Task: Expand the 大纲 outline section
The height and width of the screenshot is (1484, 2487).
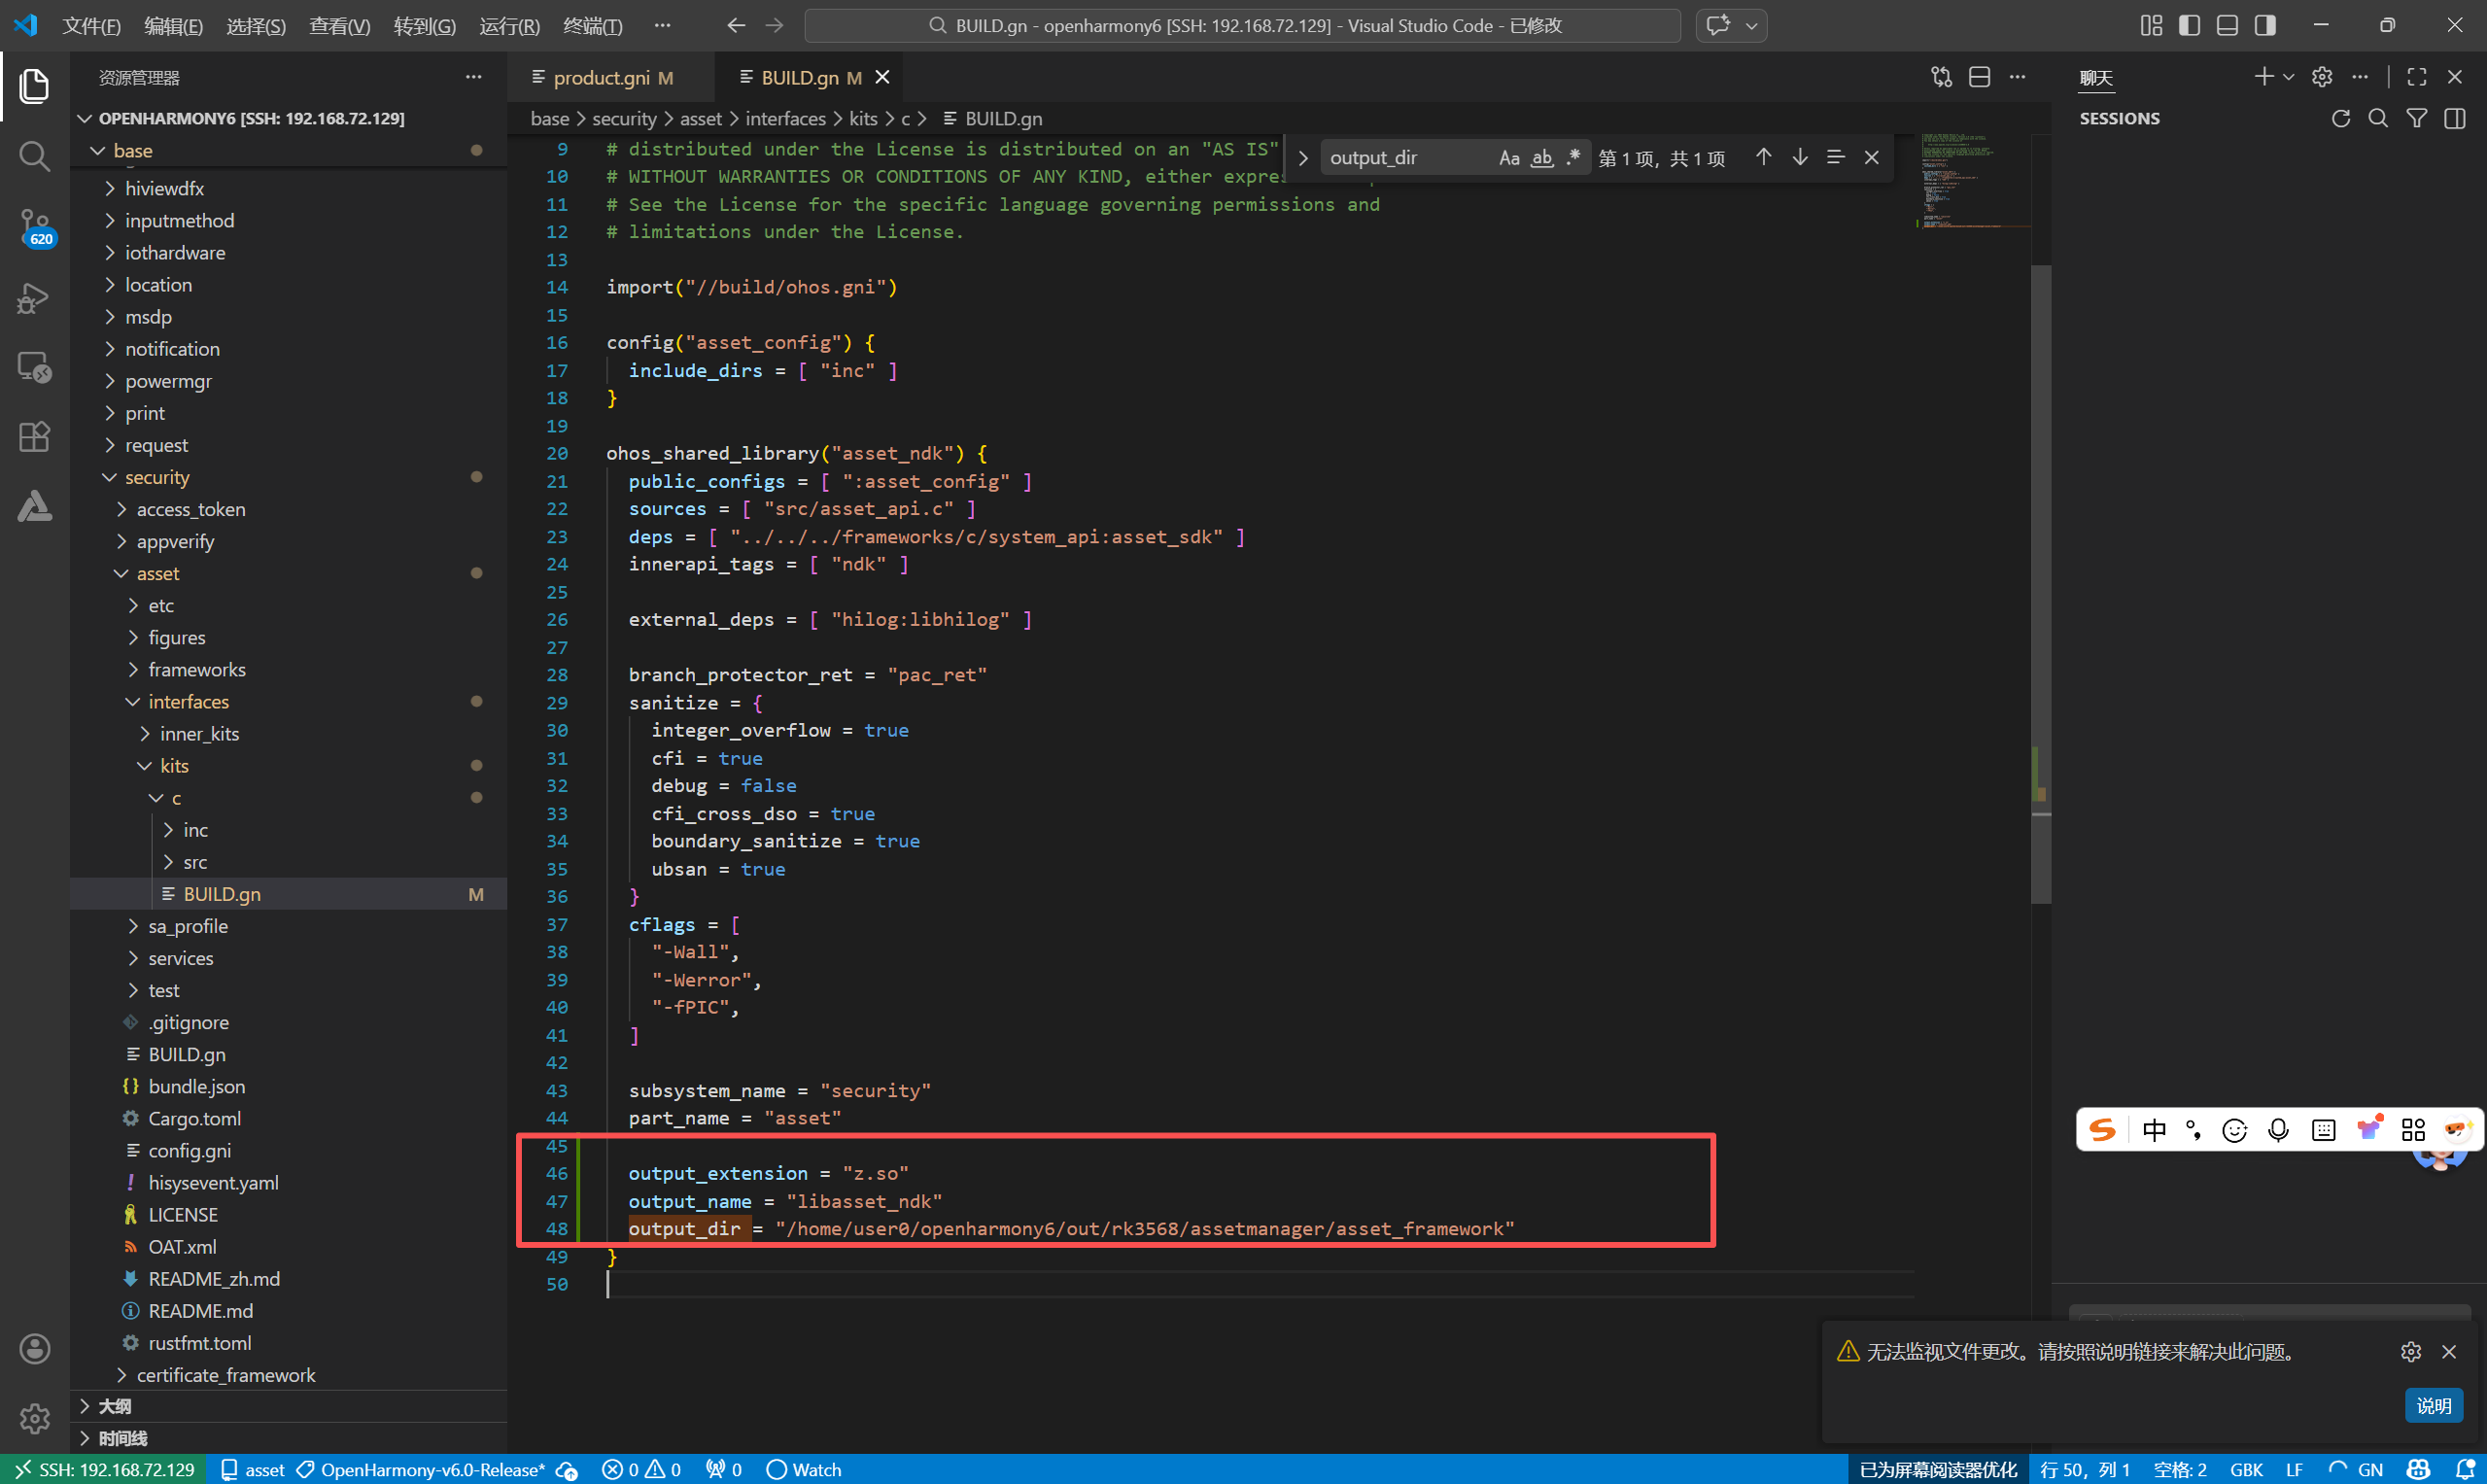Action: 114,1406
